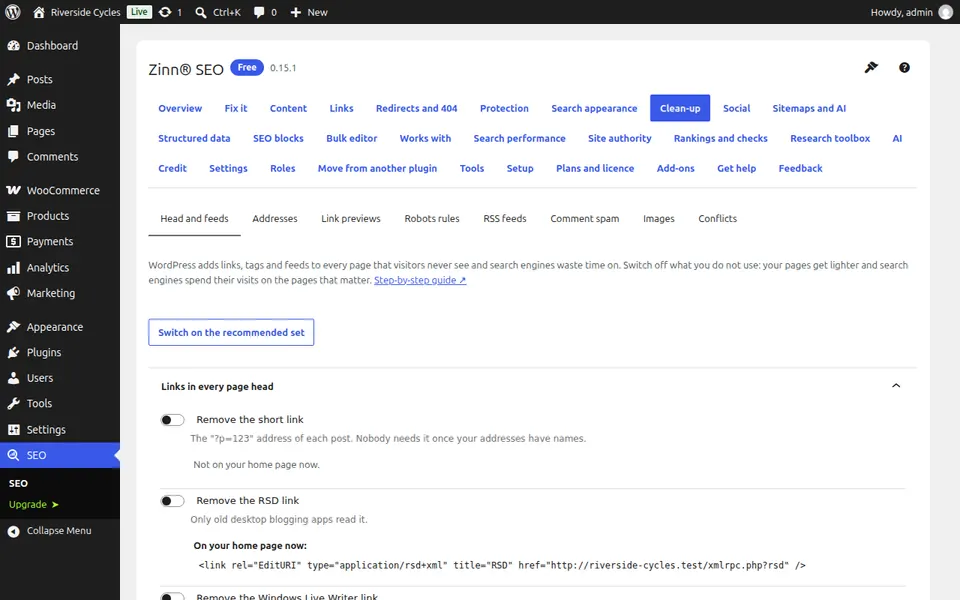
Task: Open the admin user avatar
Action: click(946, 12)
